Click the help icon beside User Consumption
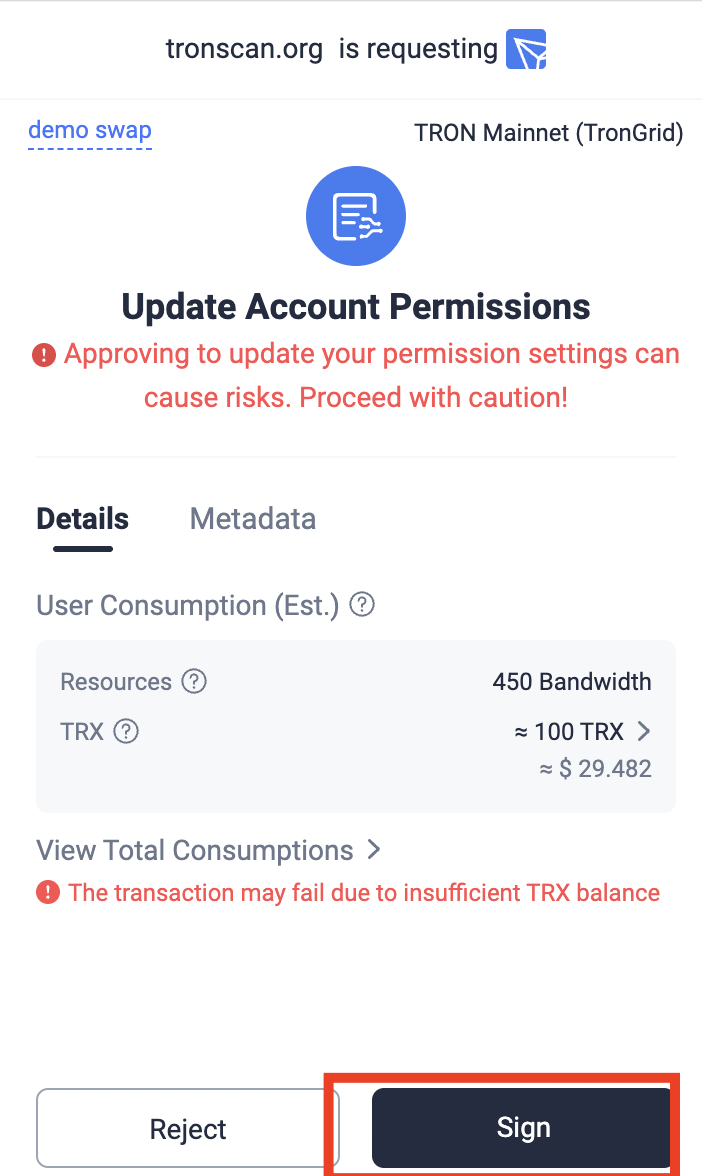The height and width of the screenshot is (1176, 702). [x=362, y=605]
